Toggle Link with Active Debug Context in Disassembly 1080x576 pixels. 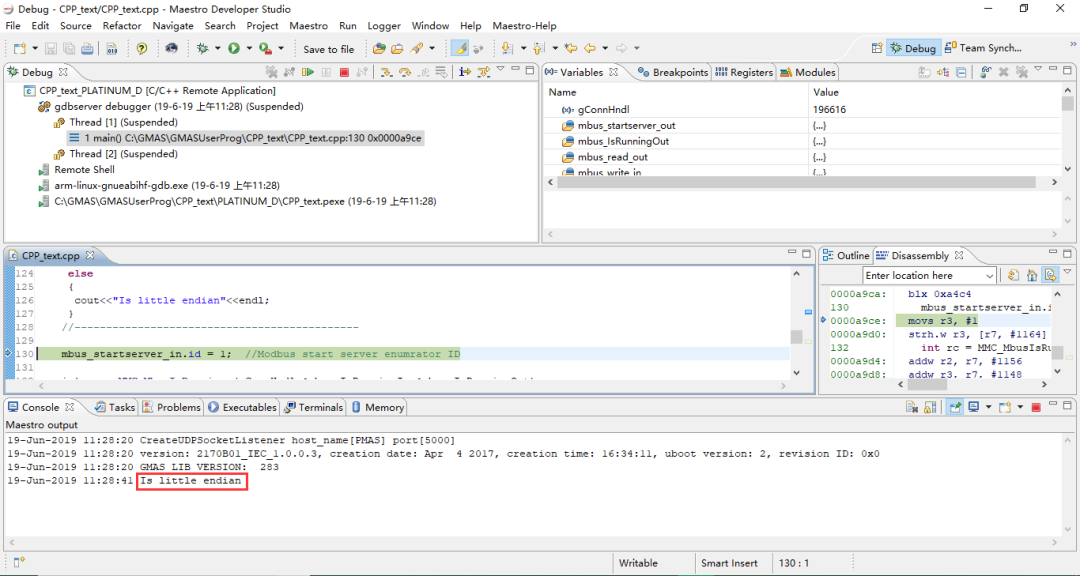1050,276
